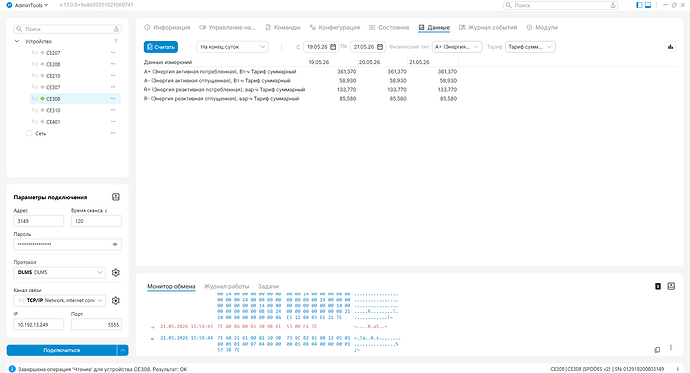Click the IP field 10.192.13.249

(39, 325)
